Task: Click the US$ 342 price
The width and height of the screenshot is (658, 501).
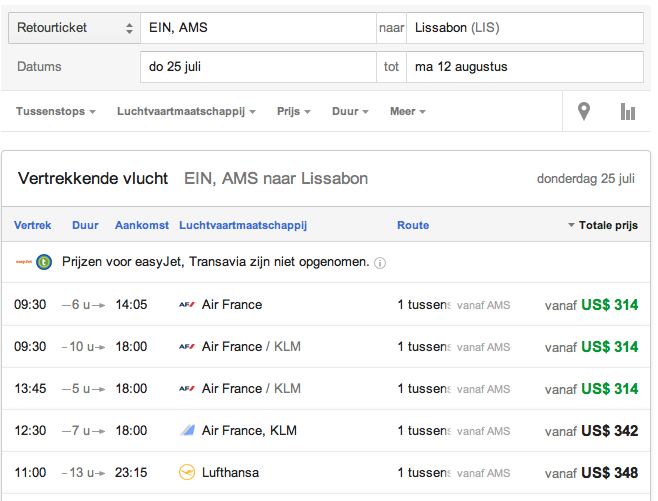Action: pos(609,431)
